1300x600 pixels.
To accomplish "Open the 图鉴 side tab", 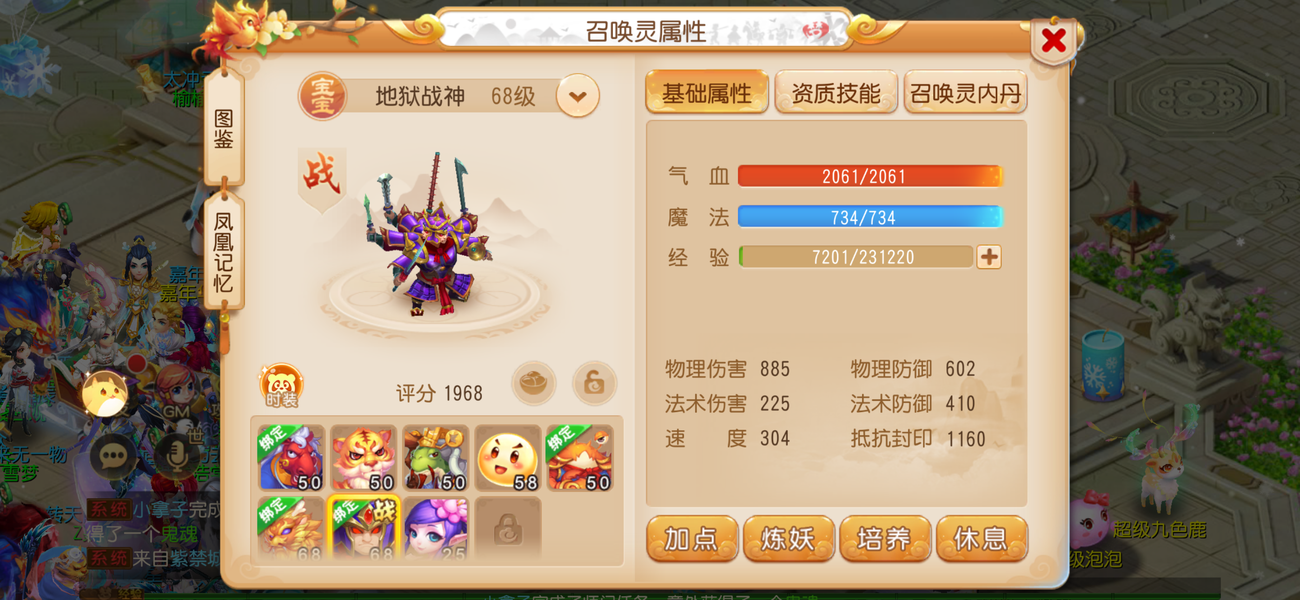I will (224, 128).
